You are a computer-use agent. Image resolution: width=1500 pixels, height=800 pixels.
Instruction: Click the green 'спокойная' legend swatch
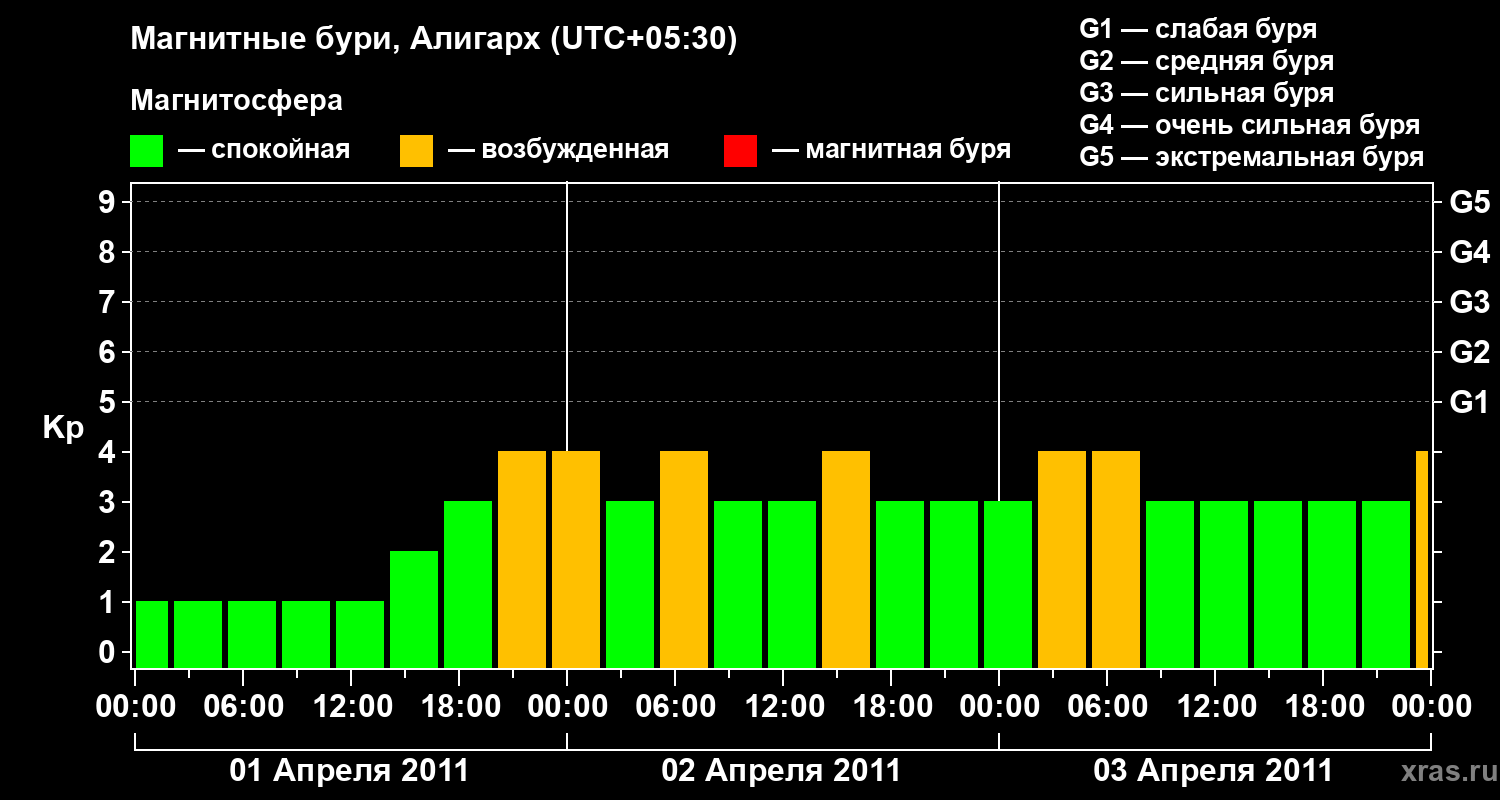click(147, 151)
